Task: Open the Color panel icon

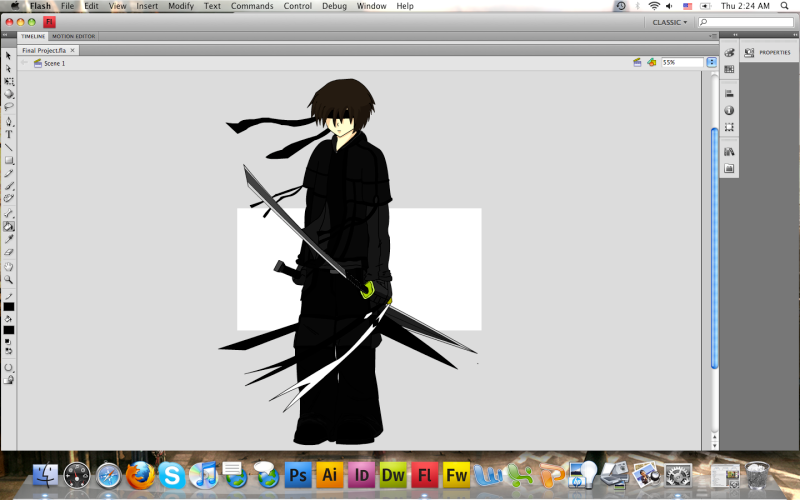Action: (729, 52)
